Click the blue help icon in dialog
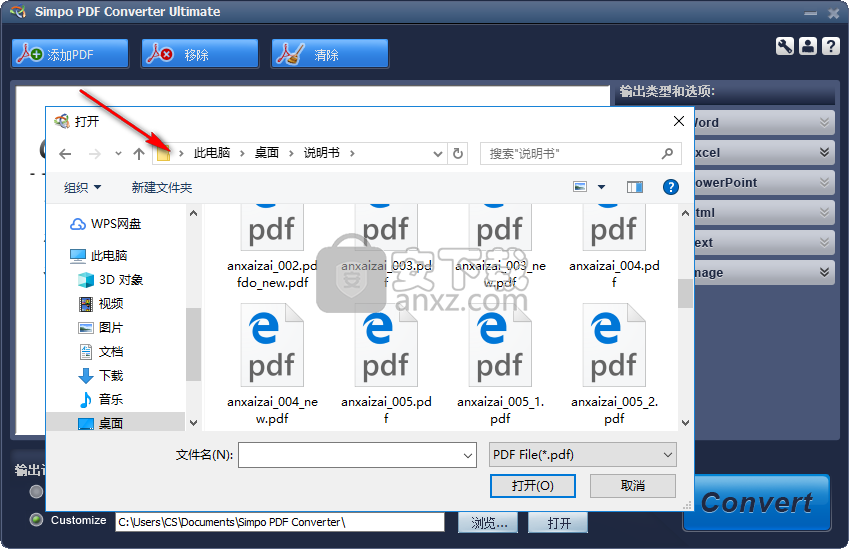This screenshot has height=549, width=849. click(671, 187)
